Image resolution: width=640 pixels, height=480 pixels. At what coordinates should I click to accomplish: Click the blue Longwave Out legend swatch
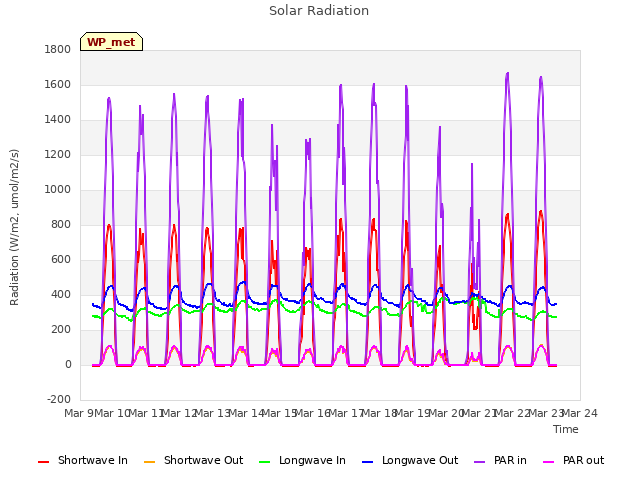pos(367,462)
